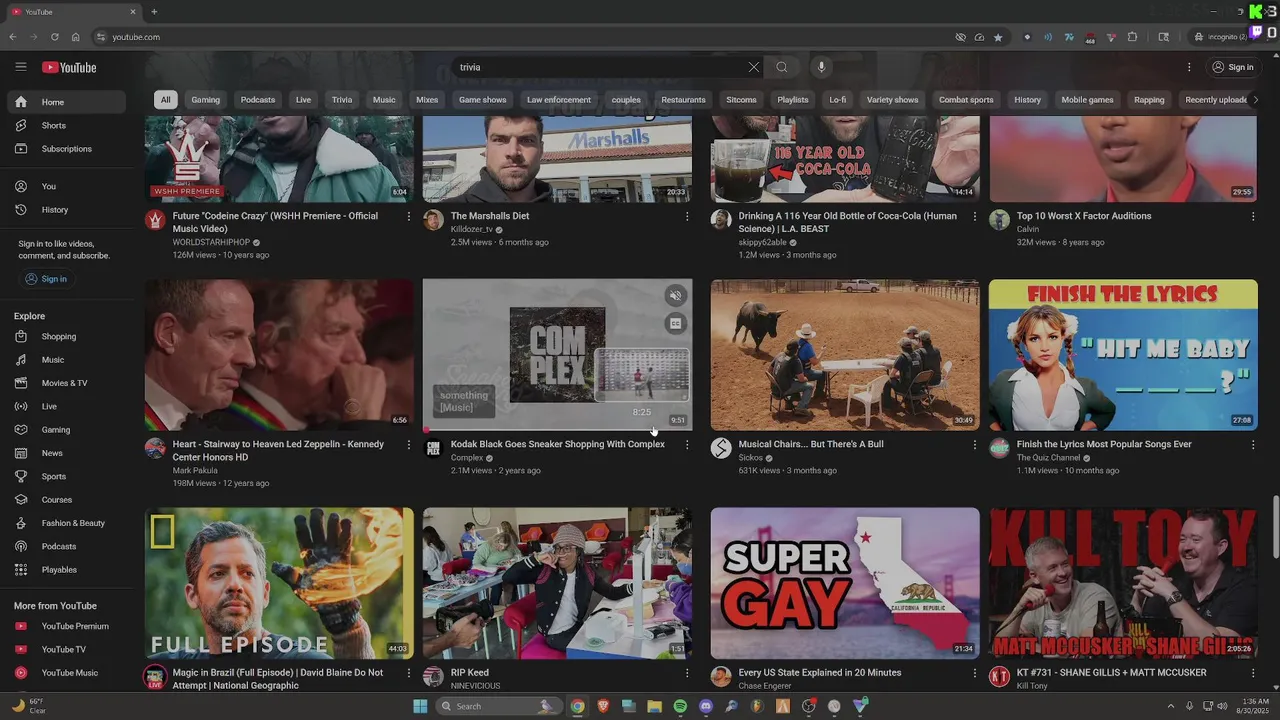This screenshot has width=1280, height=720.
Task: Start voice search with microphone icon
Action: 821,67
